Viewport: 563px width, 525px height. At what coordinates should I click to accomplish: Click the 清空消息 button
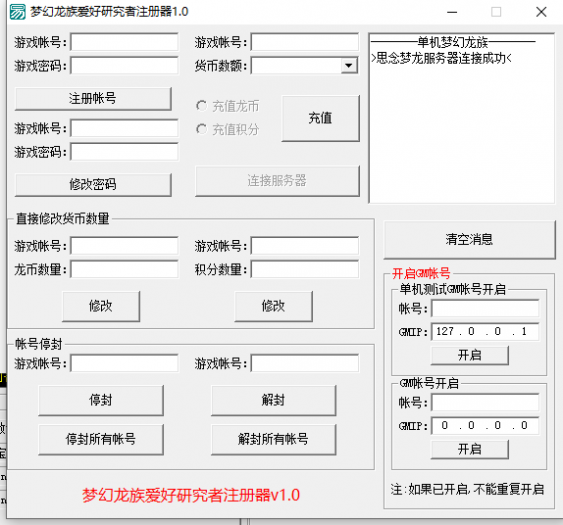(469, 239)
